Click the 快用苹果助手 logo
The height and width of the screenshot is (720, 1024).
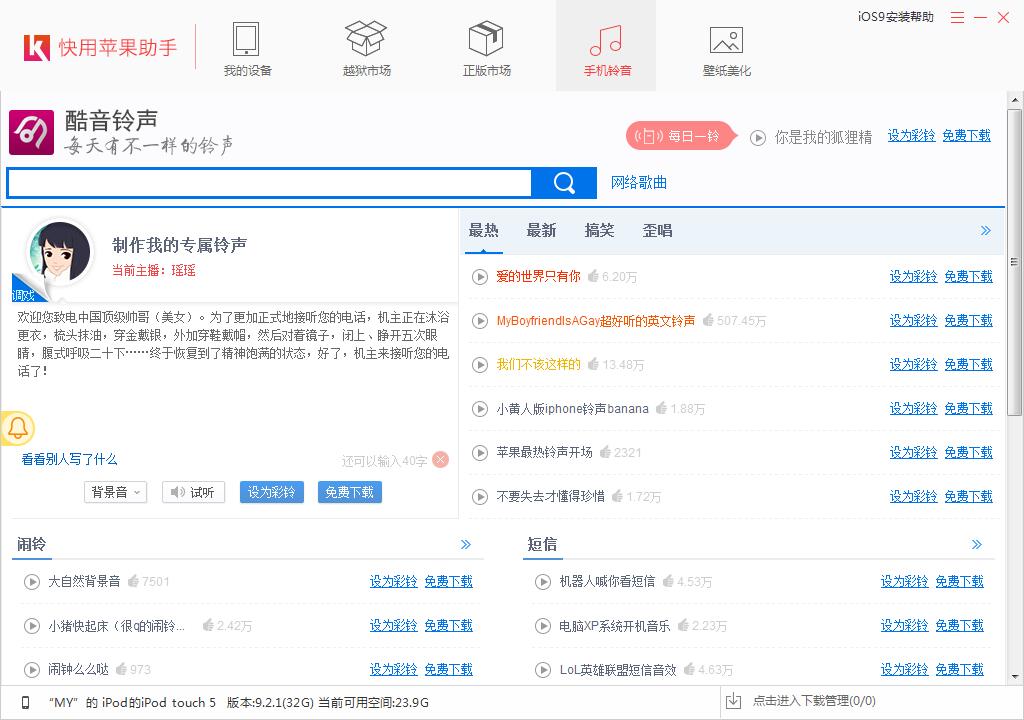point(90,48)
